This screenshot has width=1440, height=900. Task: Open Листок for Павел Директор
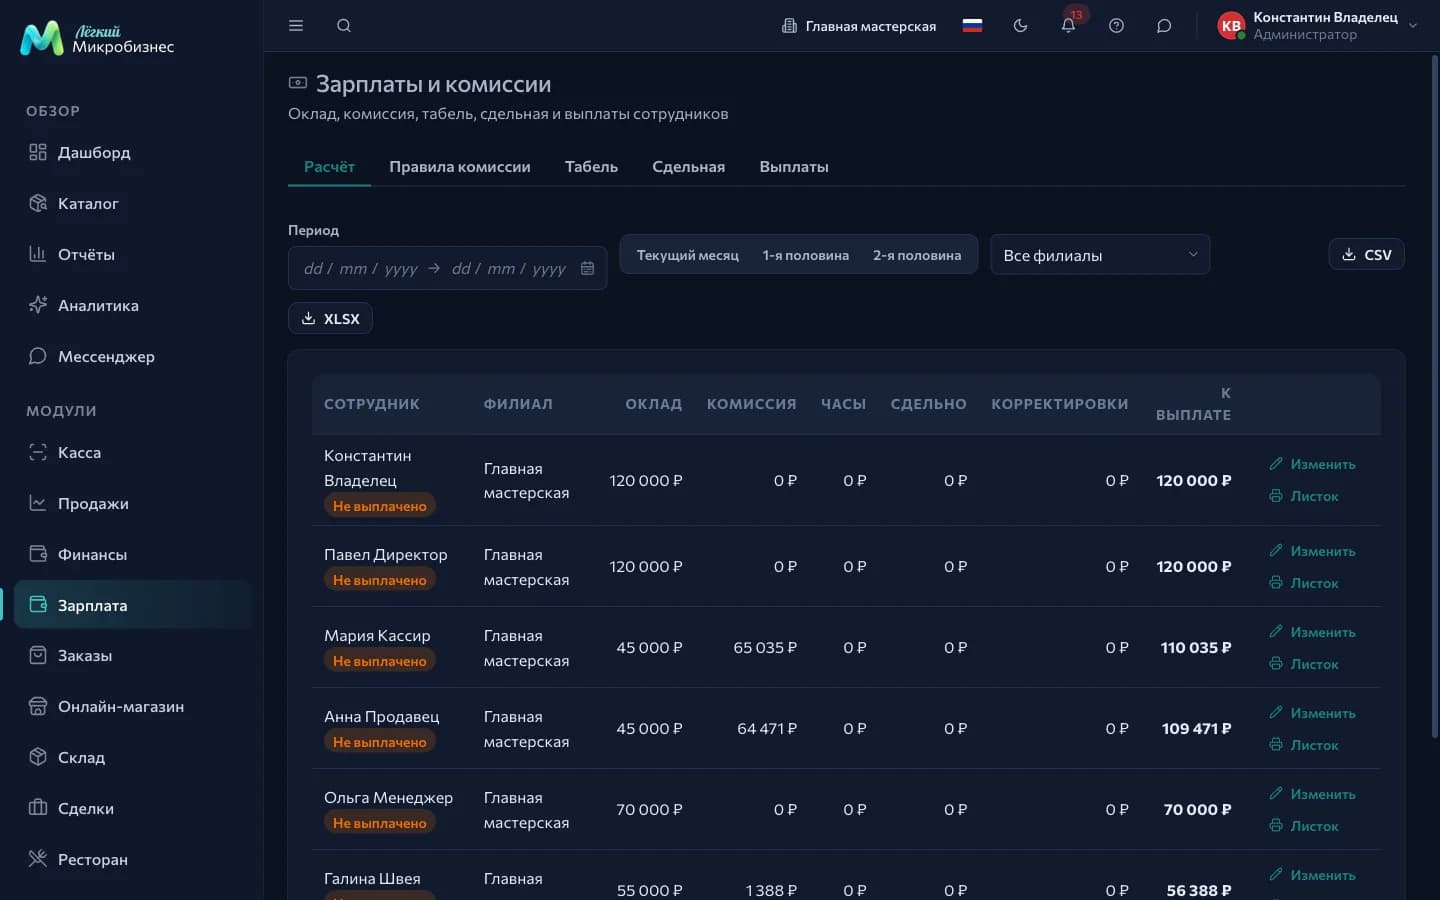[x=1304, y=583]
